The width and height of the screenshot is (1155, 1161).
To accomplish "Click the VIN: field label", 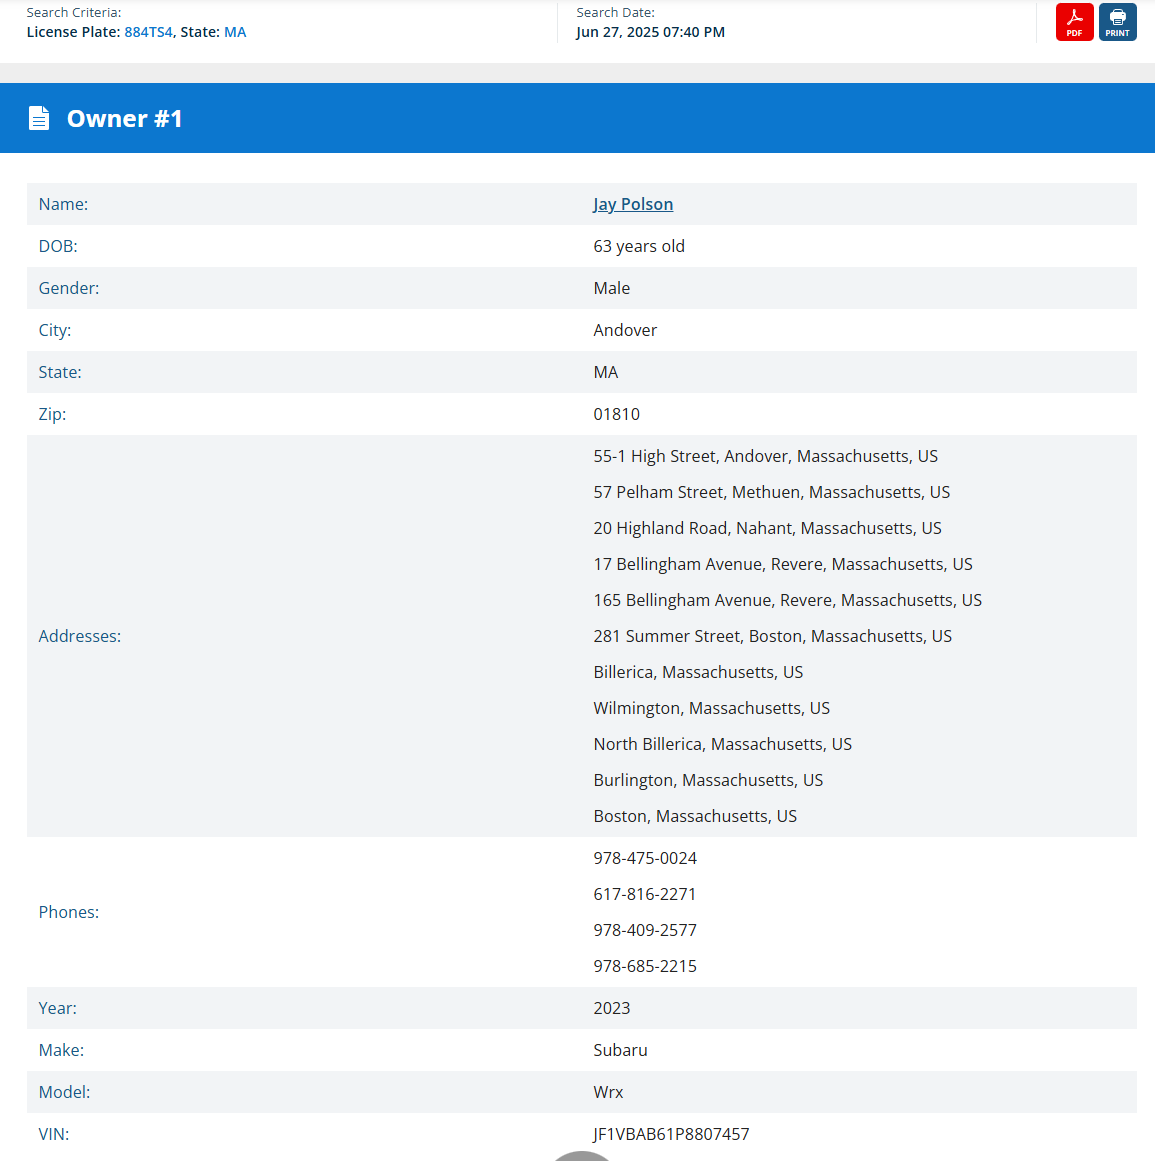I will (x=53, y=1134).
